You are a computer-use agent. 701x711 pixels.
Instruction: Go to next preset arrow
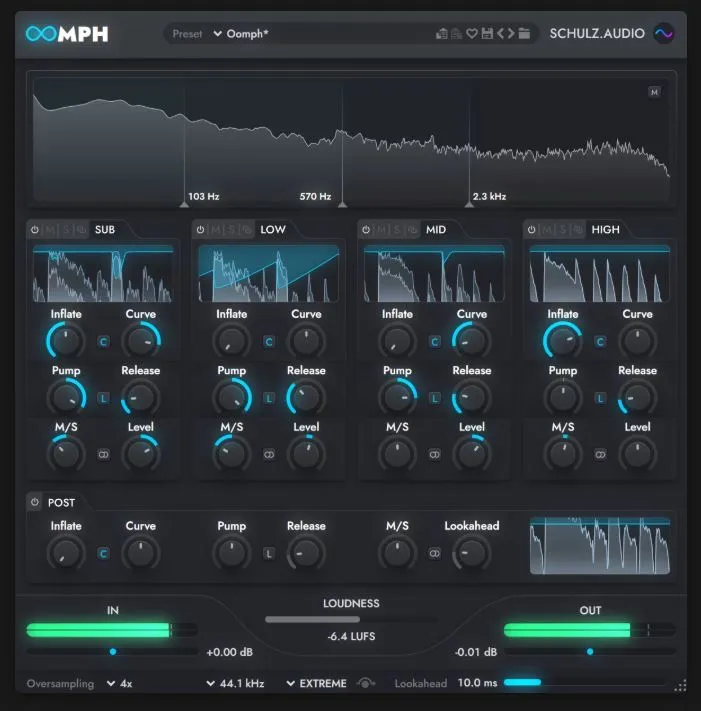click(x=511, y=34)
